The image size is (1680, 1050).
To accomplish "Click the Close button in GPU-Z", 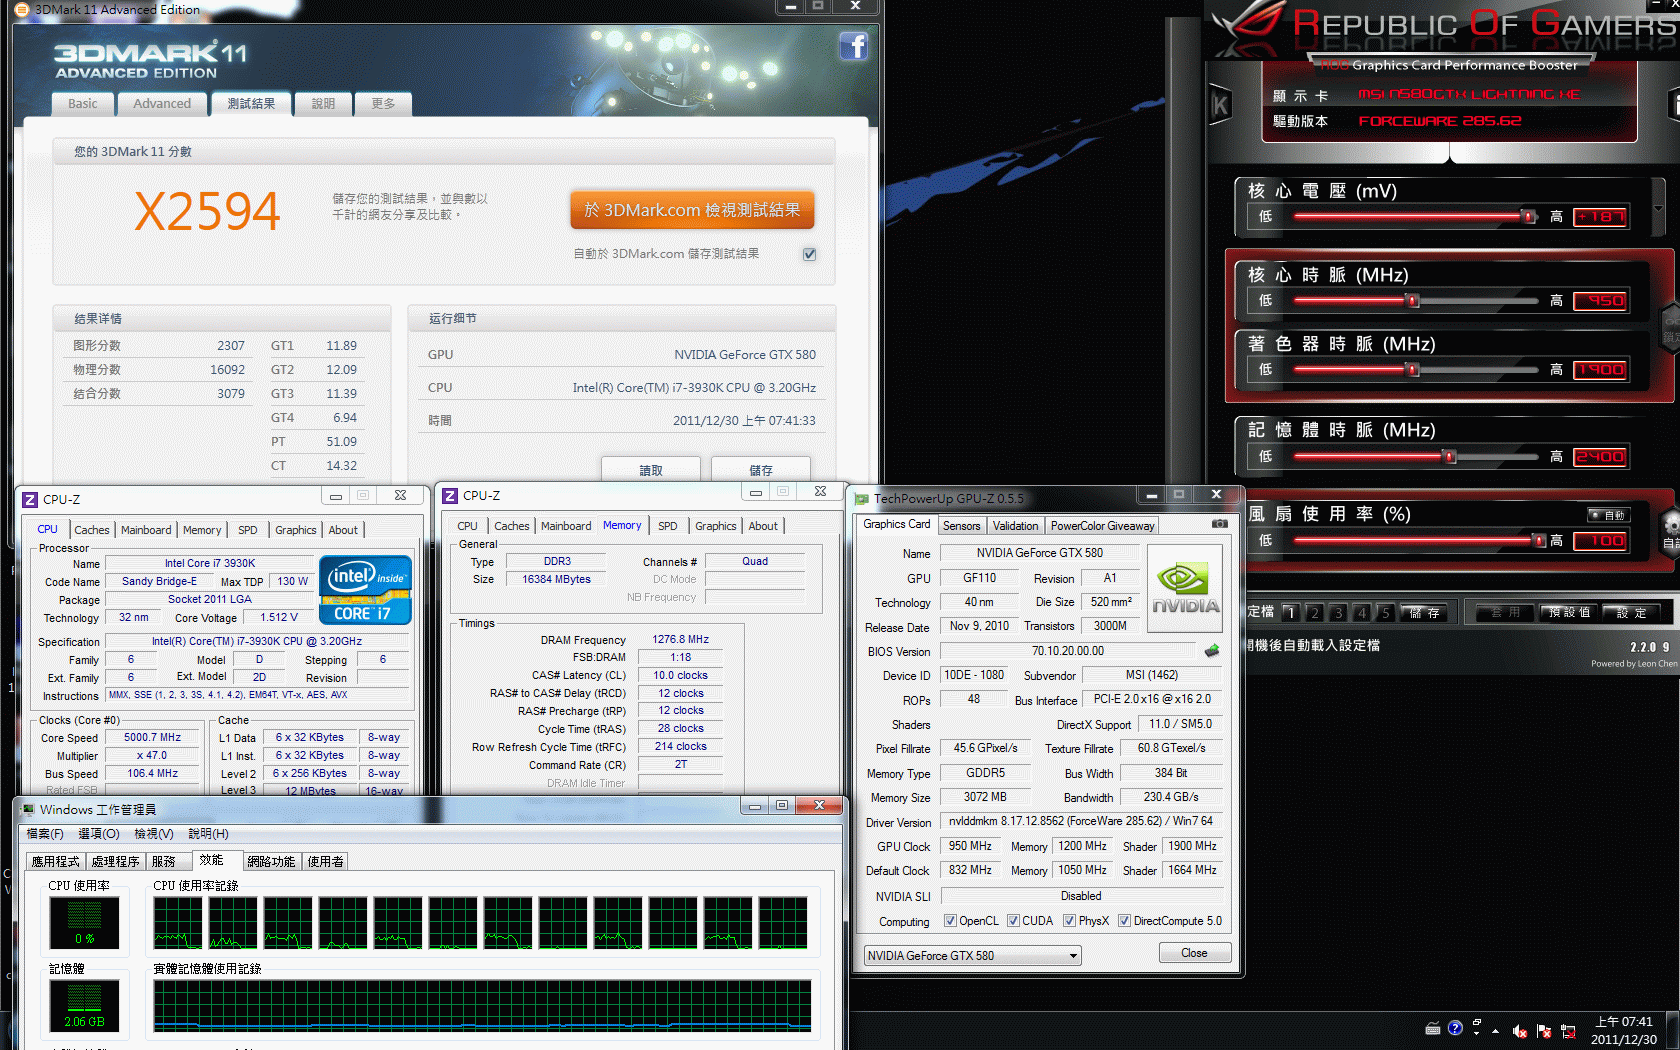I will [x=1194, y=953].
